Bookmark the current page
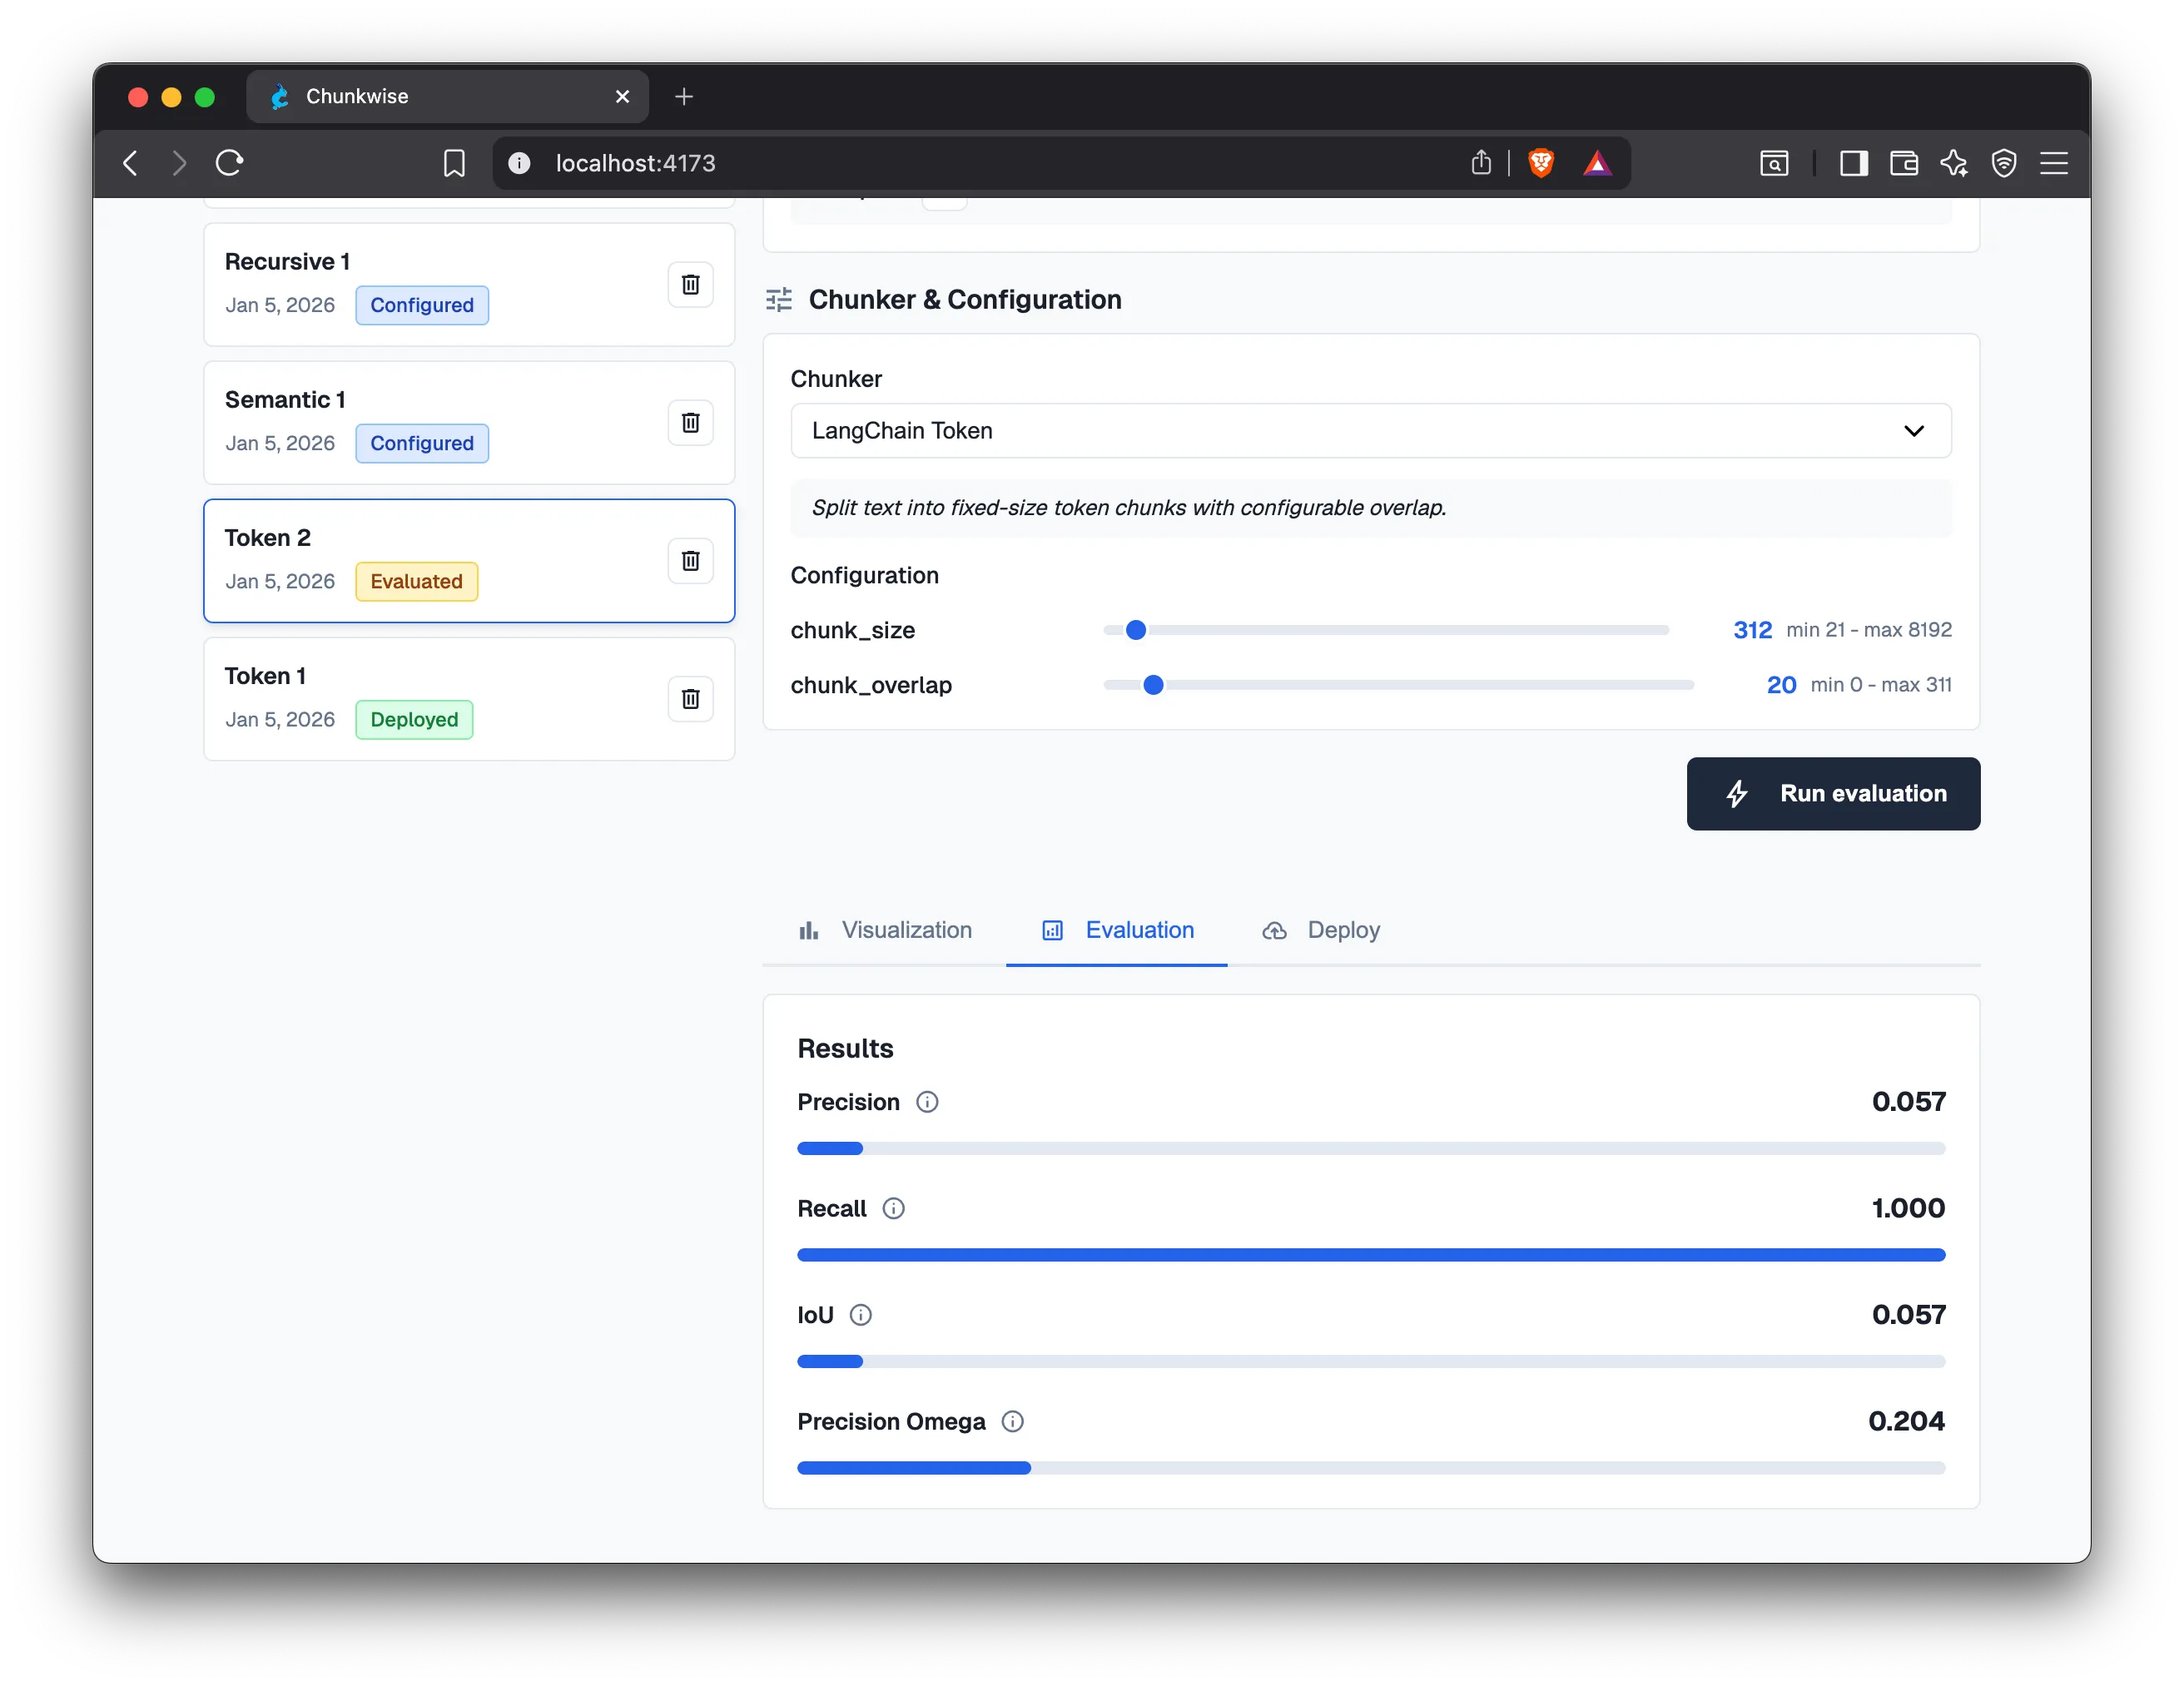 coord(454,162)
